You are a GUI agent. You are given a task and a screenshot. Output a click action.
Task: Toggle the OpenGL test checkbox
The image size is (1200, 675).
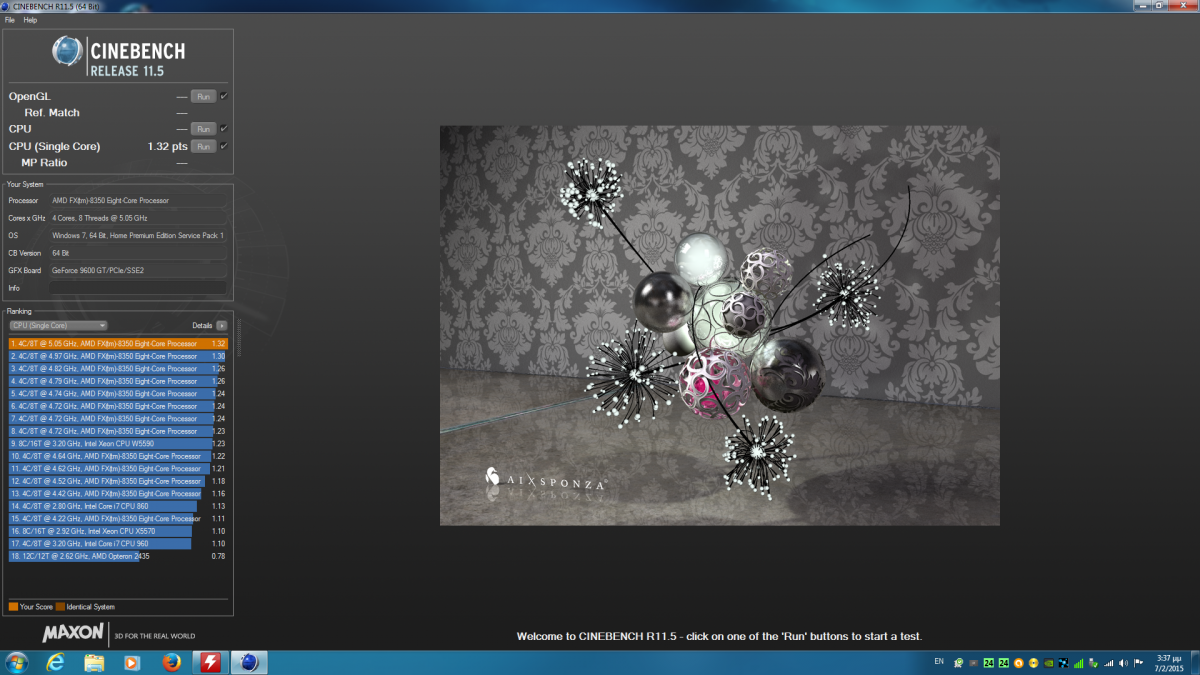coord(224,96)
